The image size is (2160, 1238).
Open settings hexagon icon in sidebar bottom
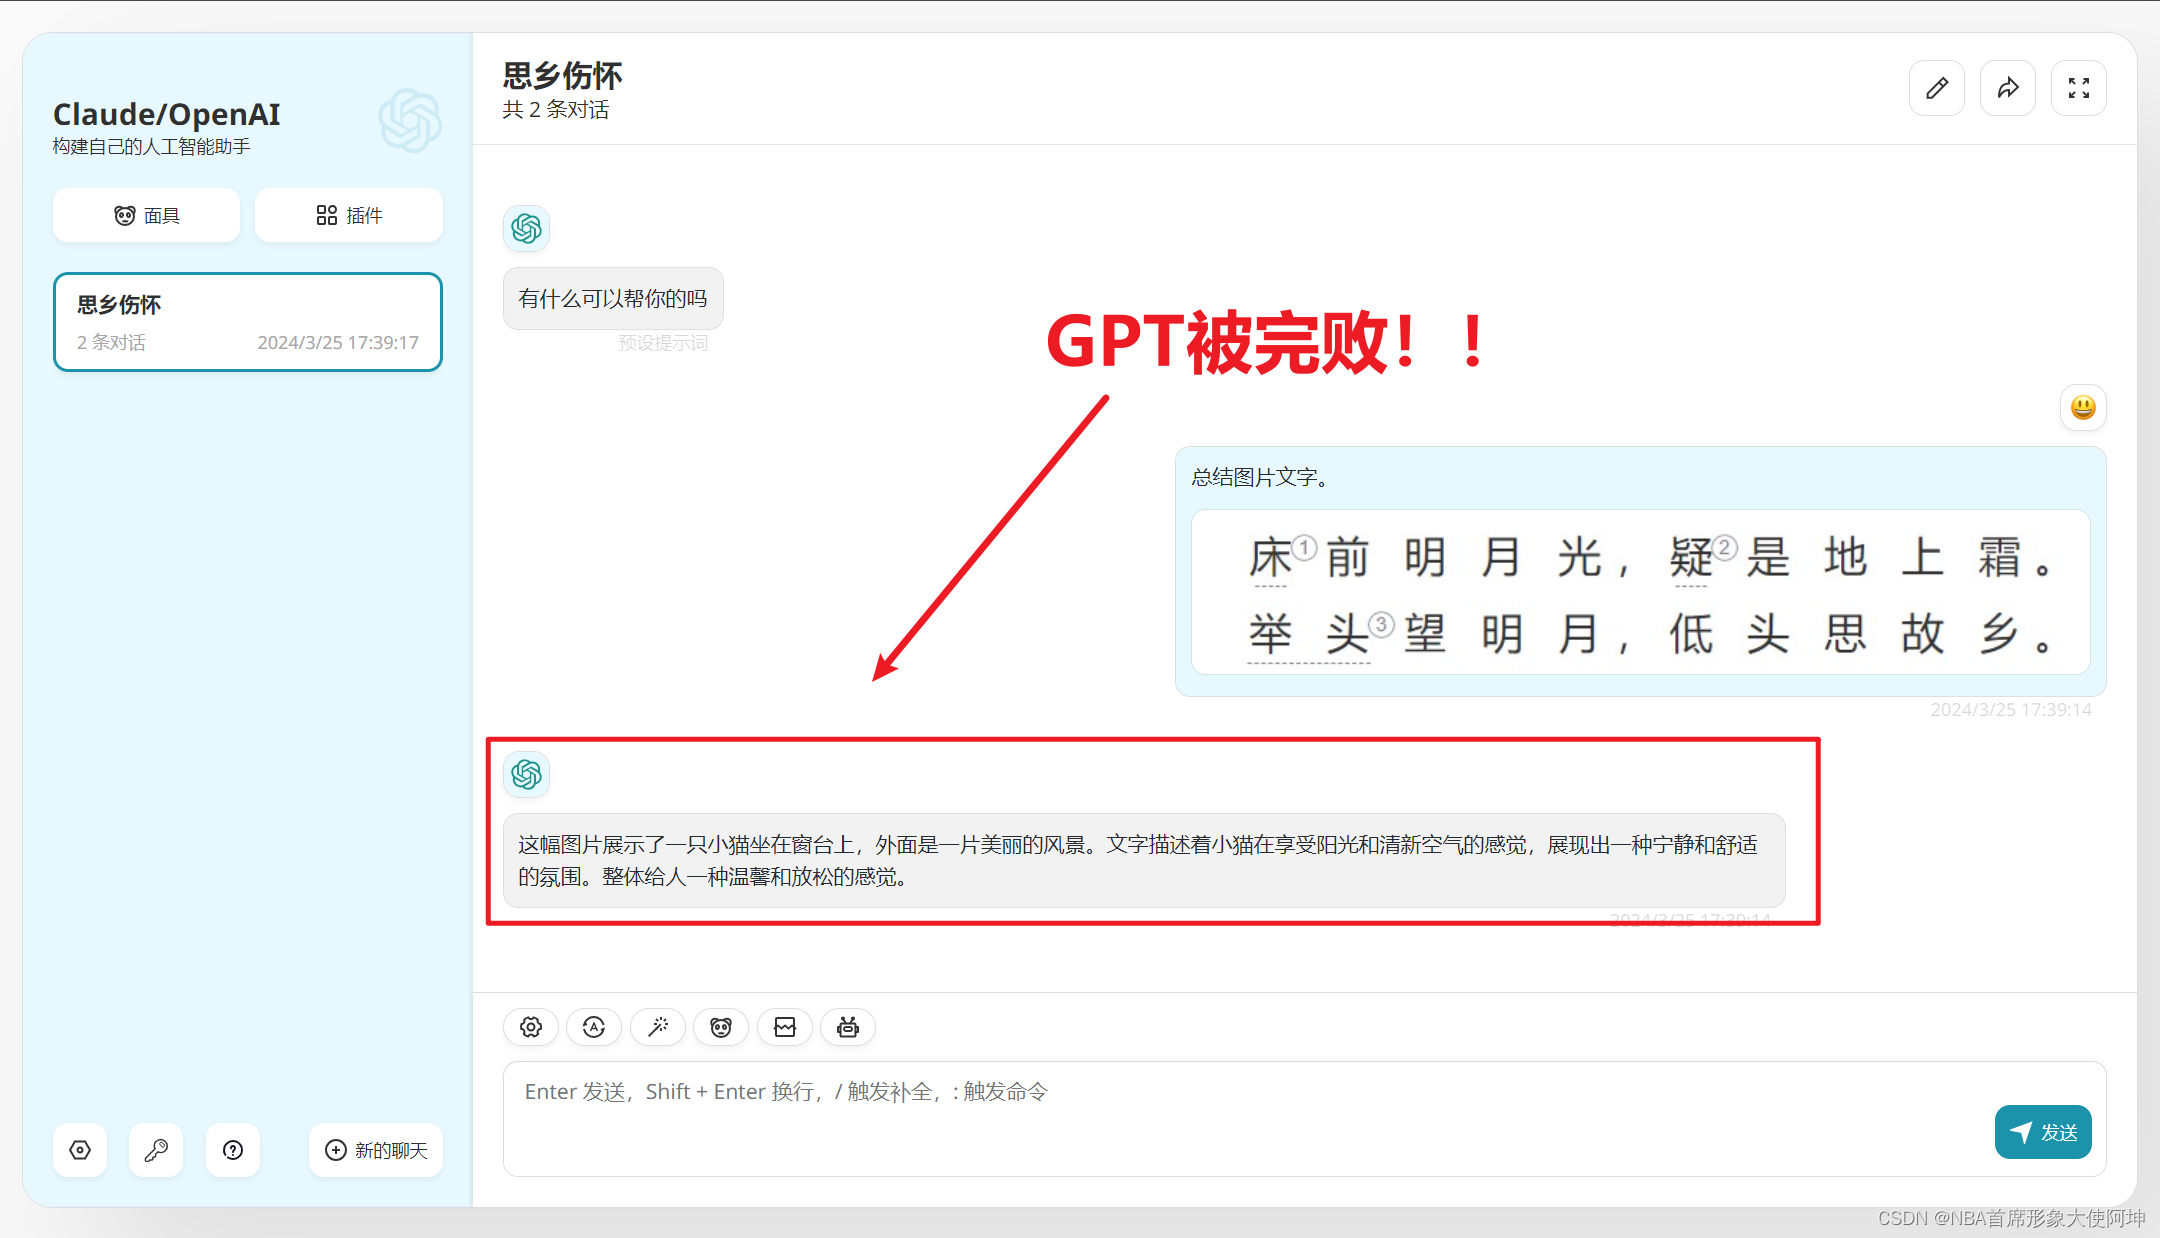click(x=80, y=1150)
